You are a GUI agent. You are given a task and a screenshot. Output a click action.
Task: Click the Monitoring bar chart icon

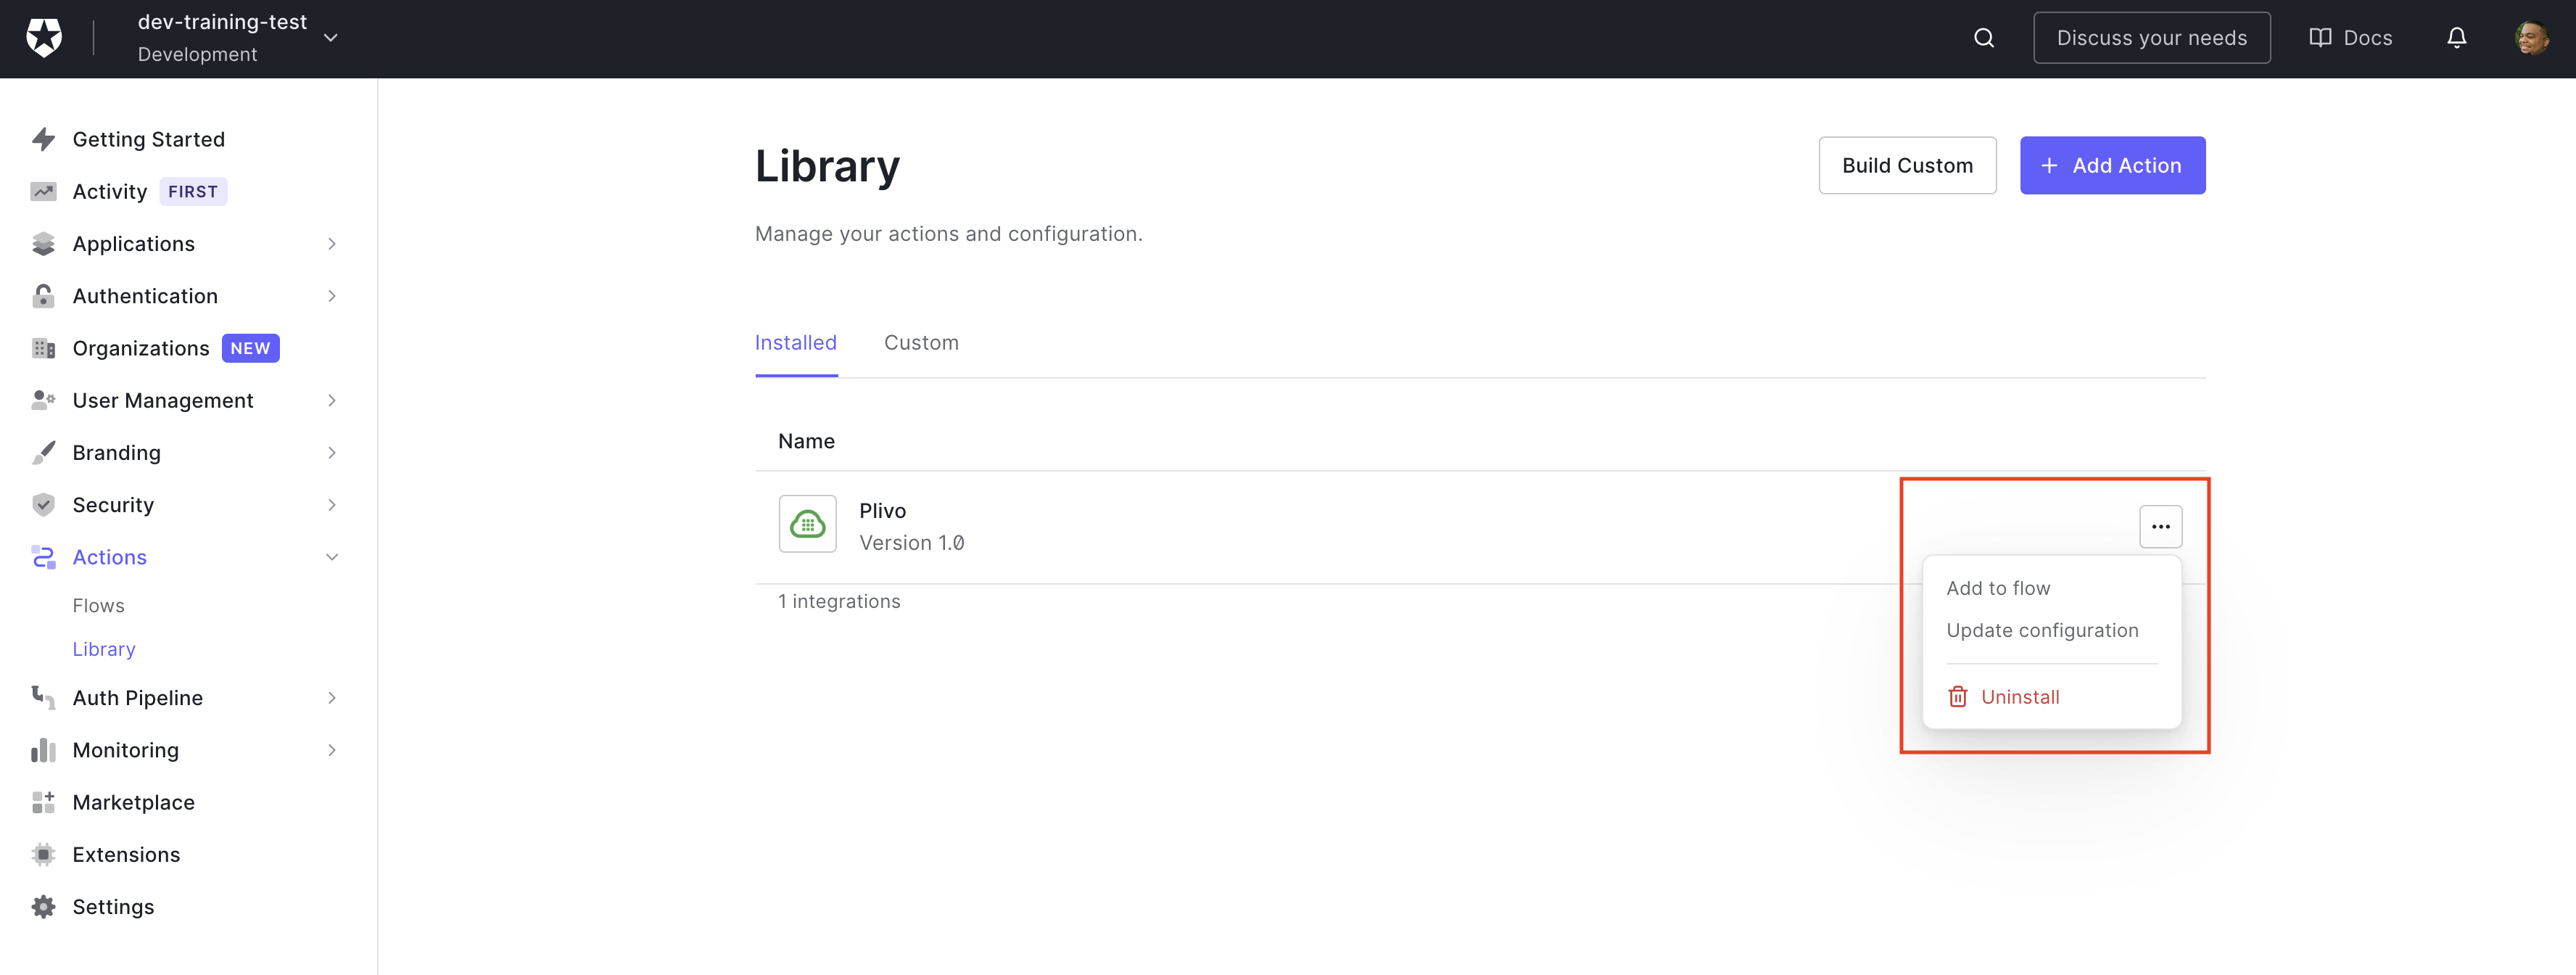click(44, 748)
